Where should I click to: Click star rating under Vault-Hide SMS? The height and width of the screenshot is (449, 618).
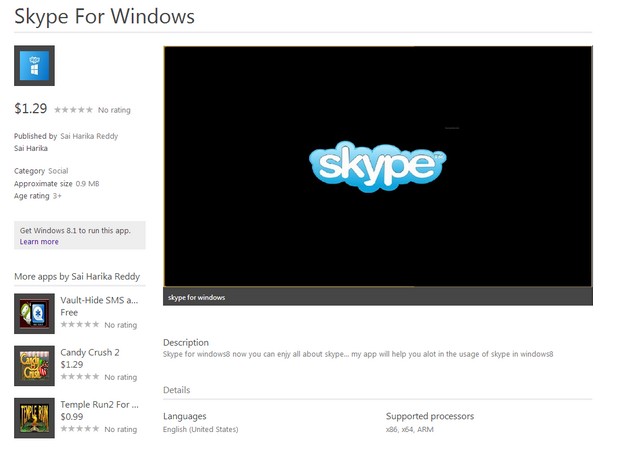click(80, 324)
